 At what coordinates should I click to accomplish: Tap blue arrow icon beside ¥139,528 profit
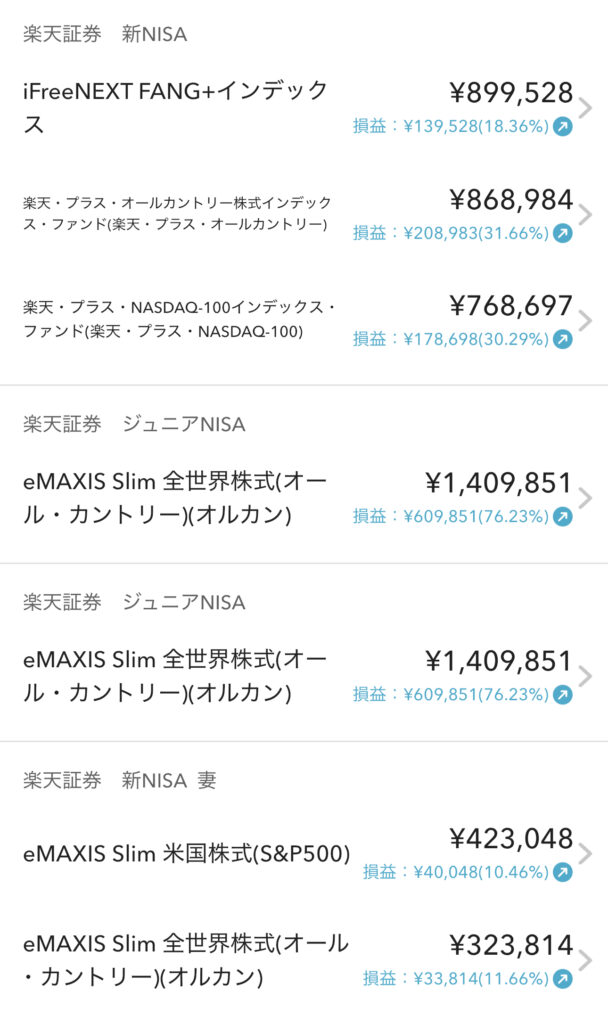point(563,127)
